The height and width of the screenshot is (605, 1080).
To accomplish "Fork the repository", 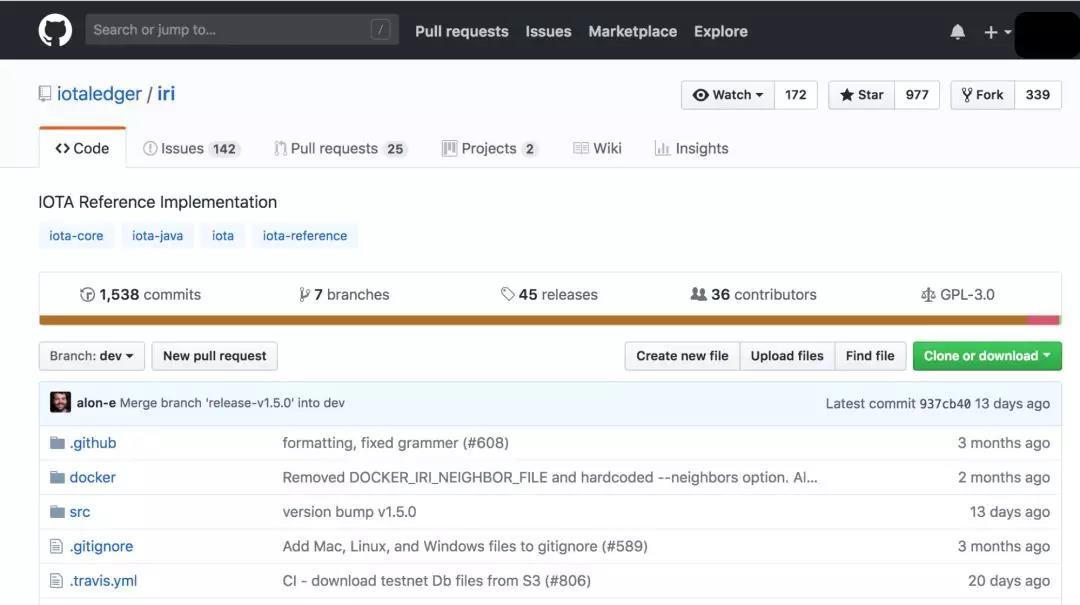I will tap(982, 95).
